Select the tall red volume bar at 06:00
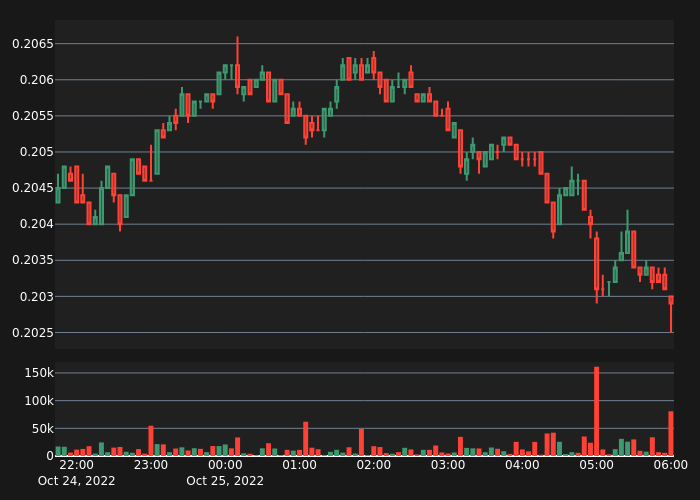 [671, 433]
